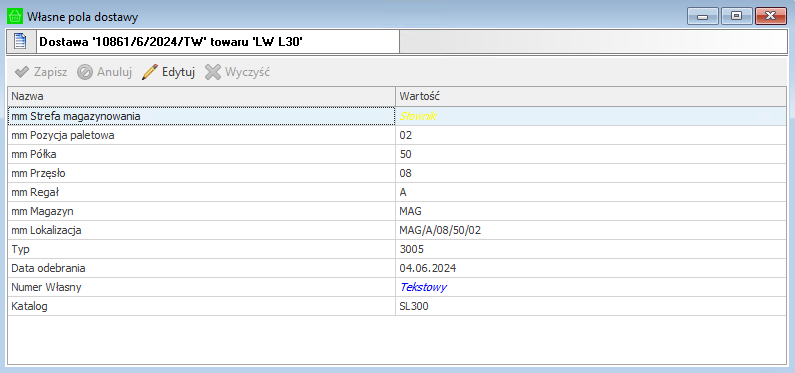Click the Anuluj button label

115,72
